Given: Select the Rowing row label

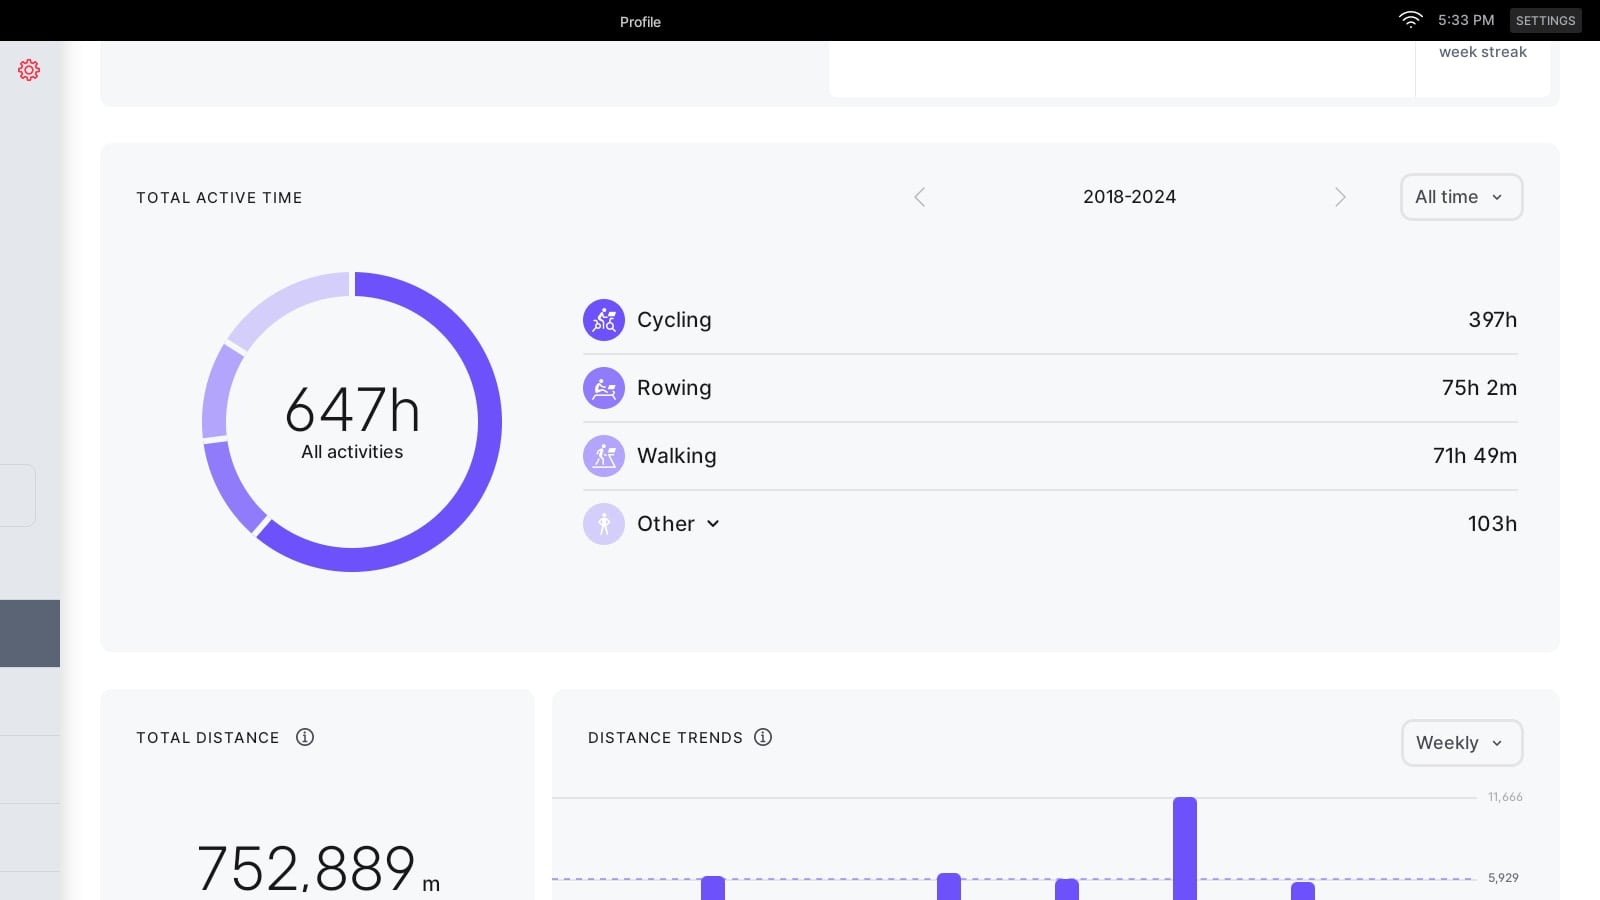Looking at the screenshot, I should [x=674, y=388].
